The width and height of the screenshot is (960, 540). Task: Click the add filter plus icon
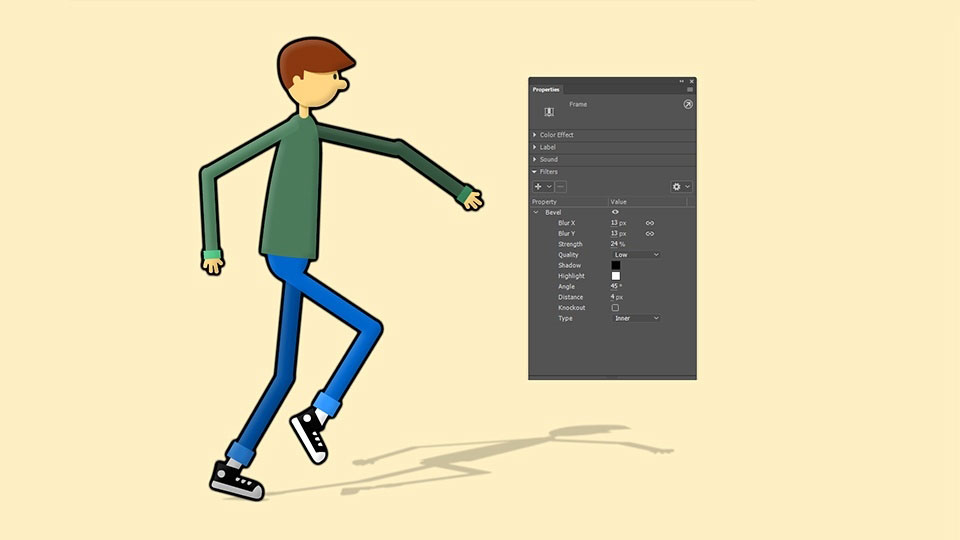click(538, 187)
